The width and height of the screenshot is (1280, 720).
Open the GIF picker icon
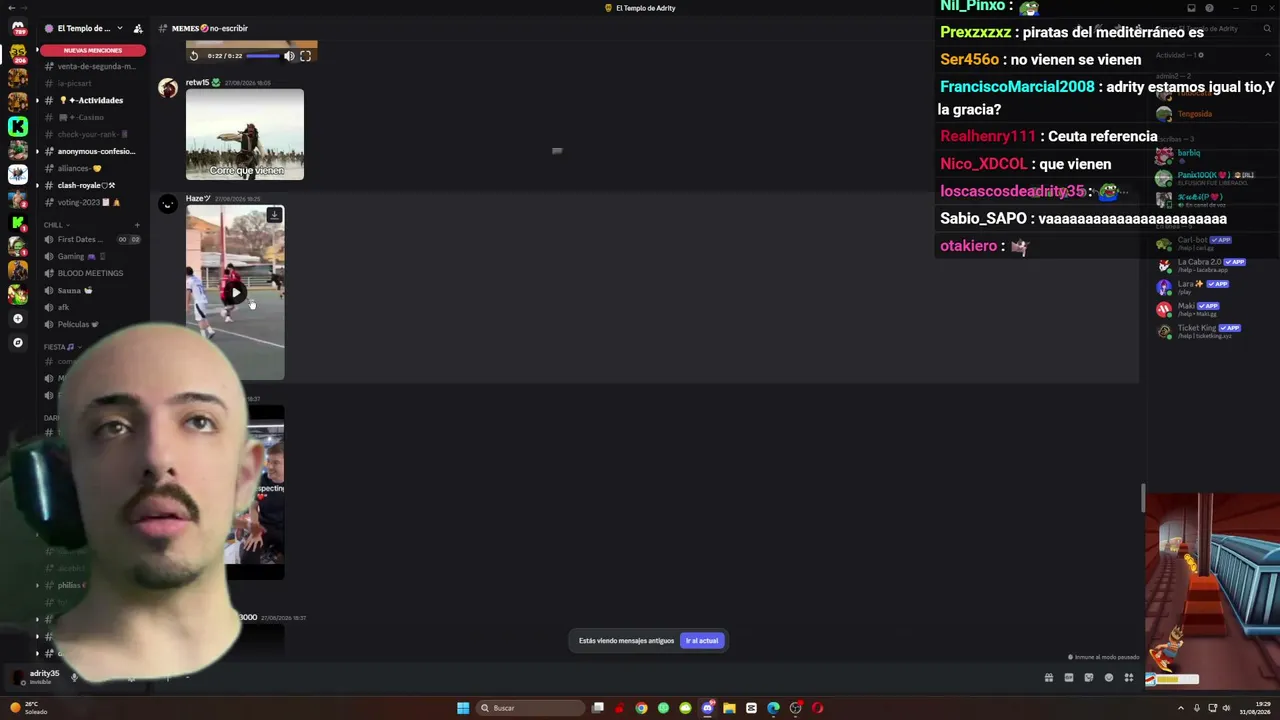1069,678
